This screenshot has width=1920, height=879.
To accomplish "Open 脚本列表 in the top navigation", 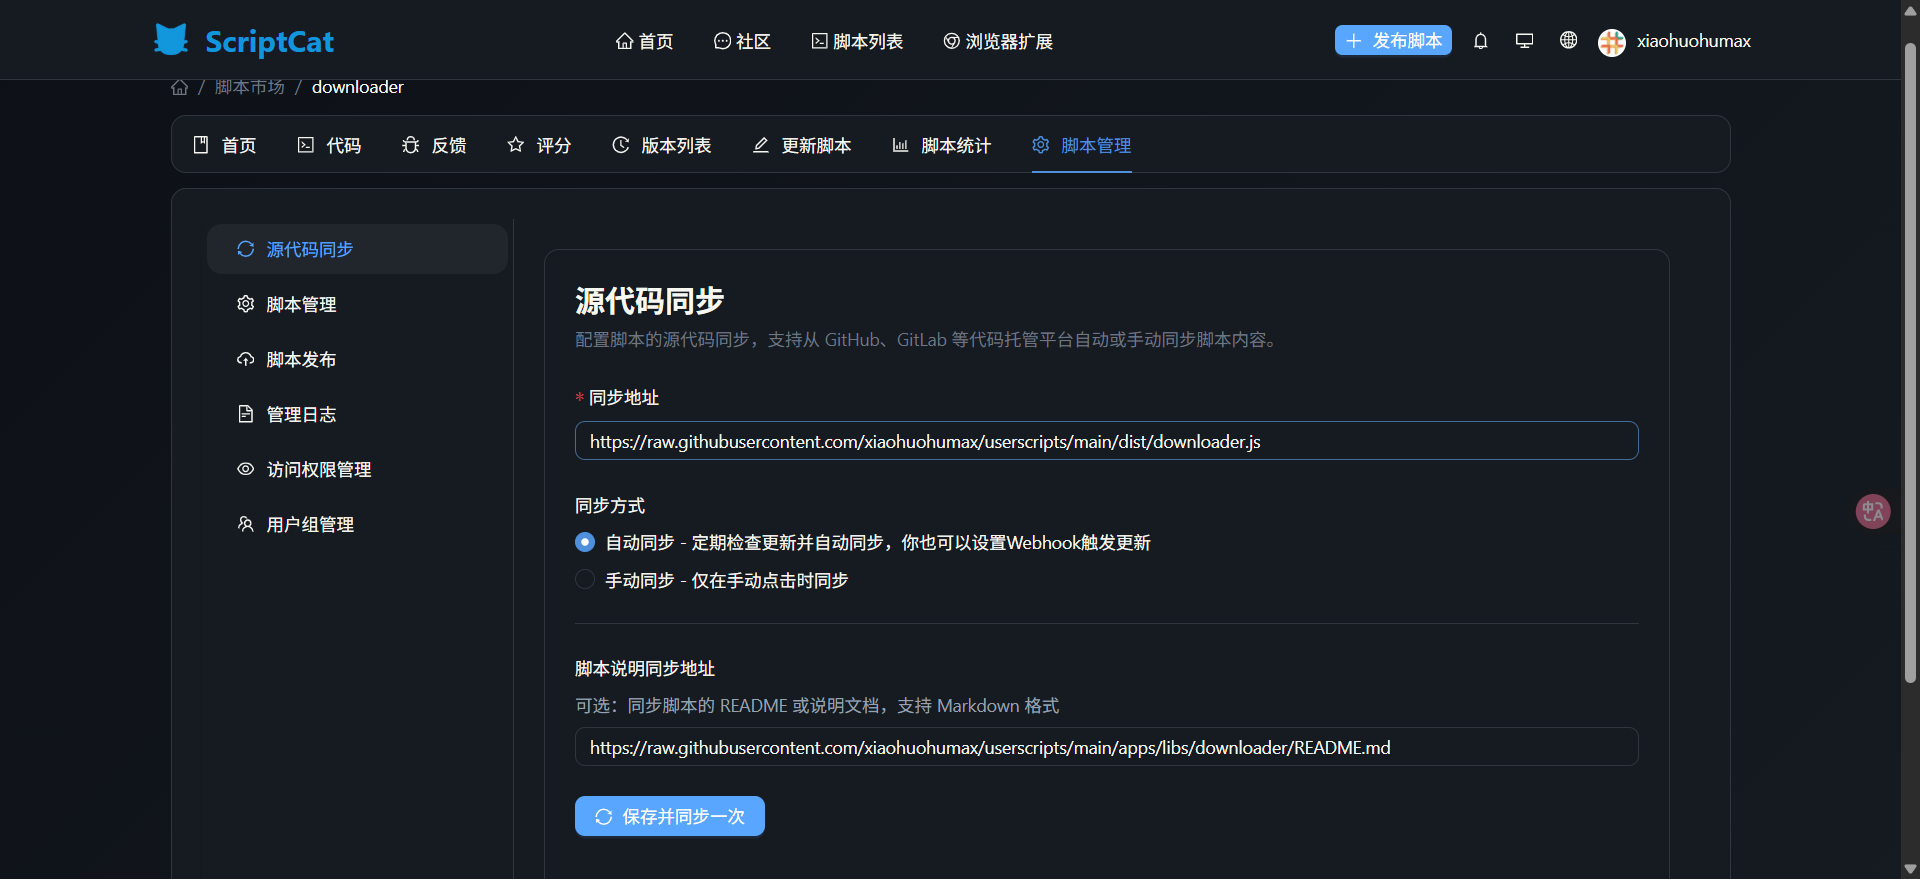I will click(x=857, y=41).
